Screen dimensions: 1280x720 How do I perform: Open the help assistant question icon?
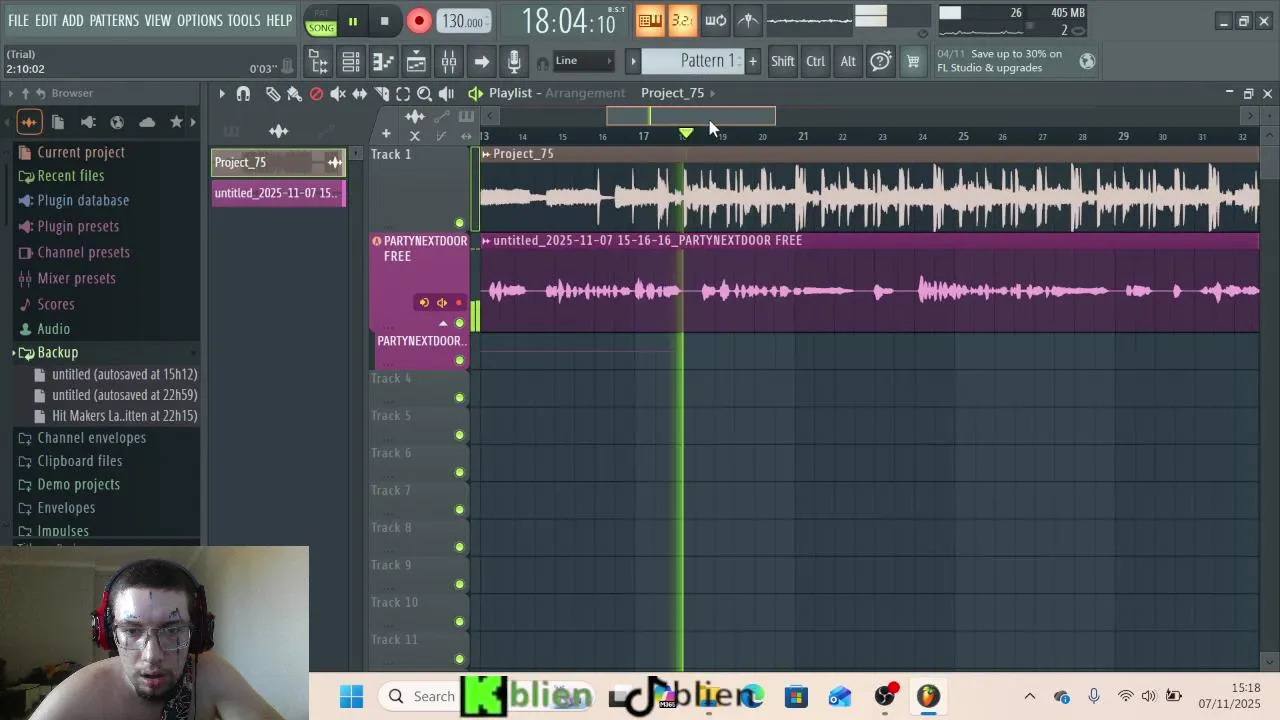[x=880, y=61]
